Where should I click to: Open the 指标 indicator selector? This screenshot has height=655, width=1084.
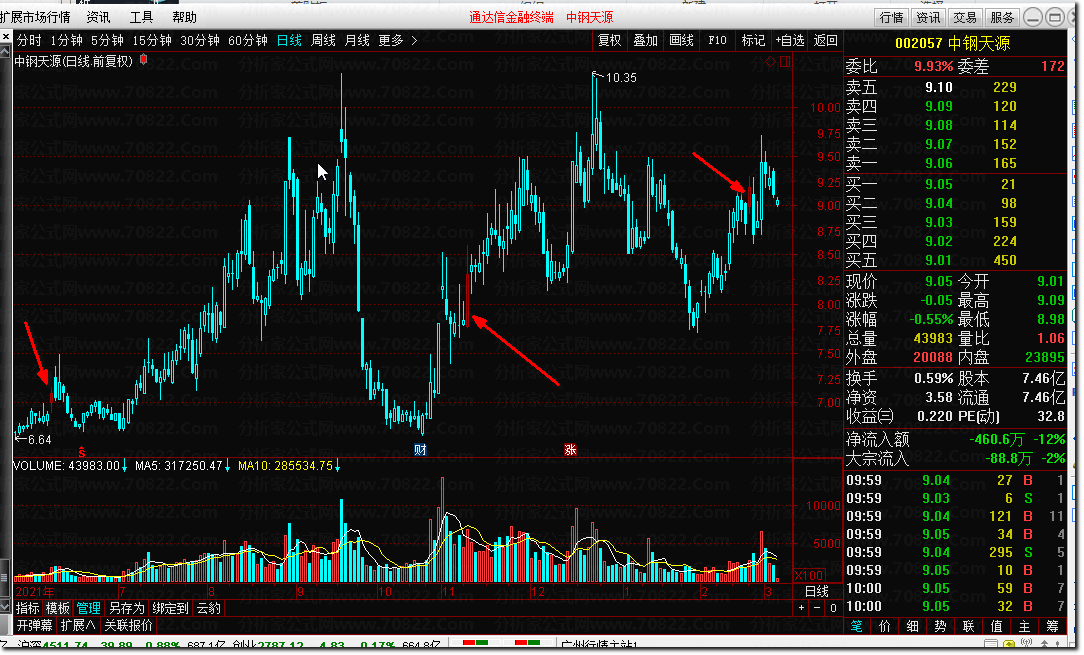coord(28,608)
